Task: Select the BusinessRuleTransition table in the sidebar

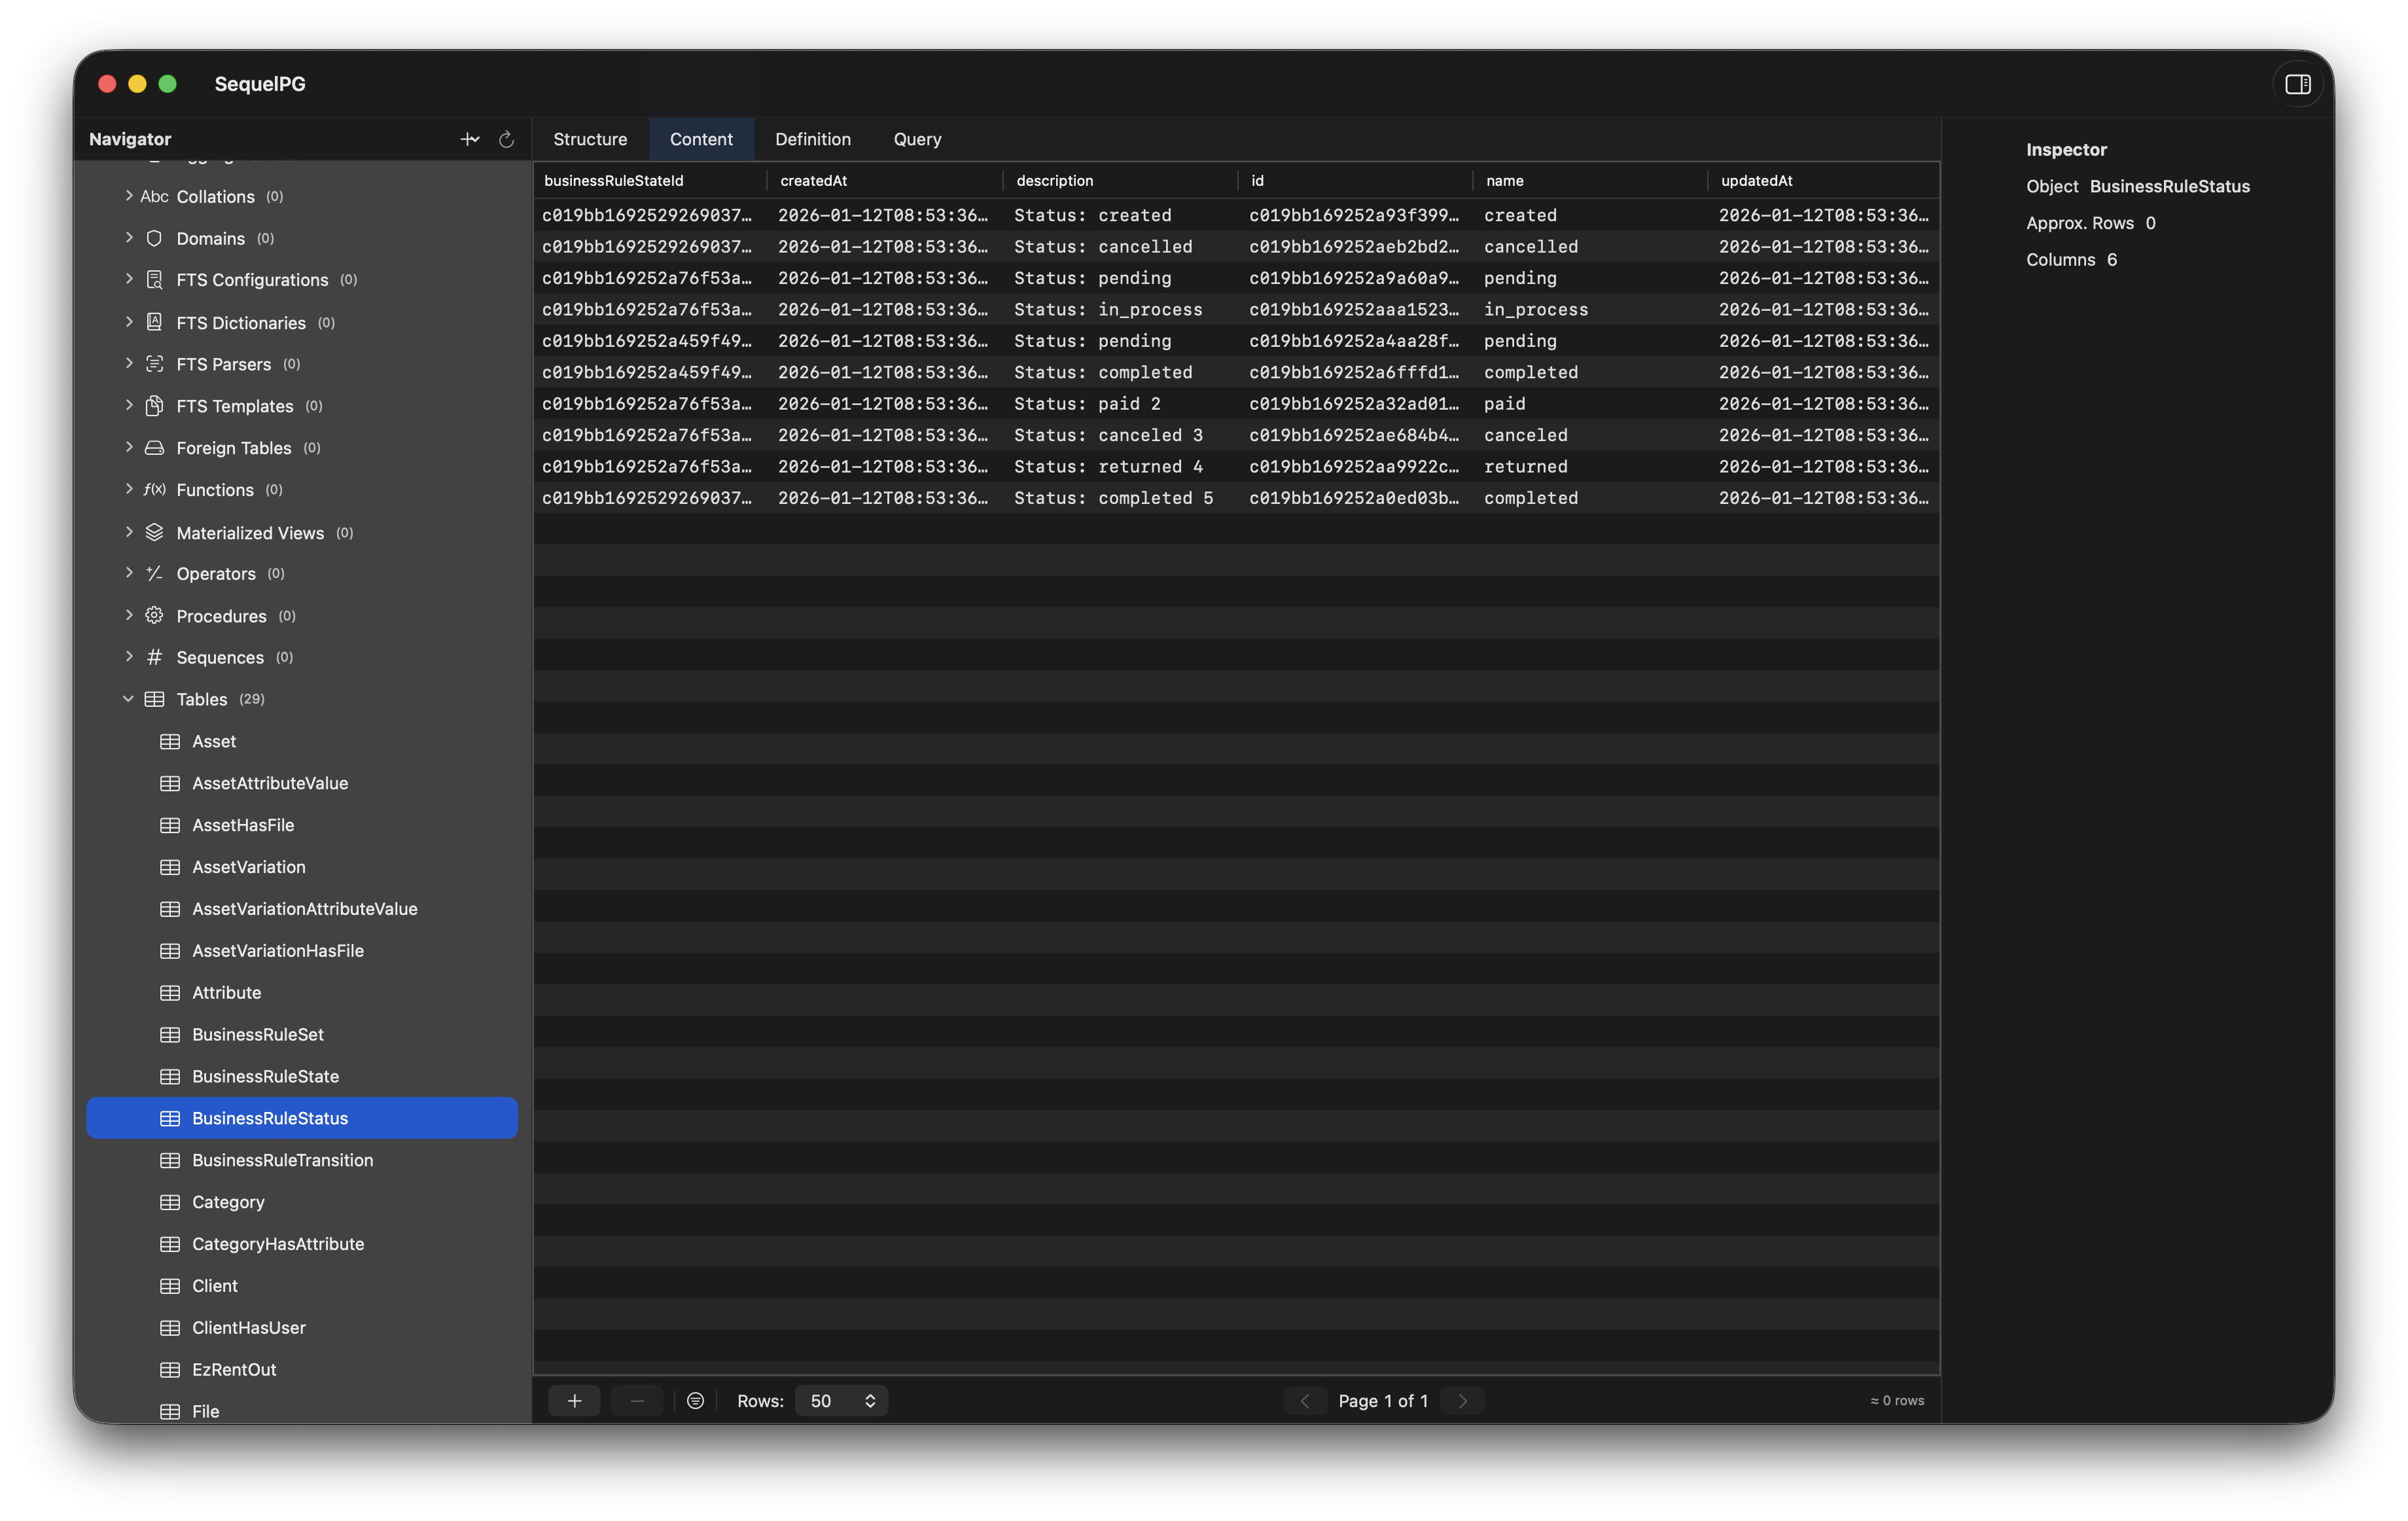Action: 282,1160
